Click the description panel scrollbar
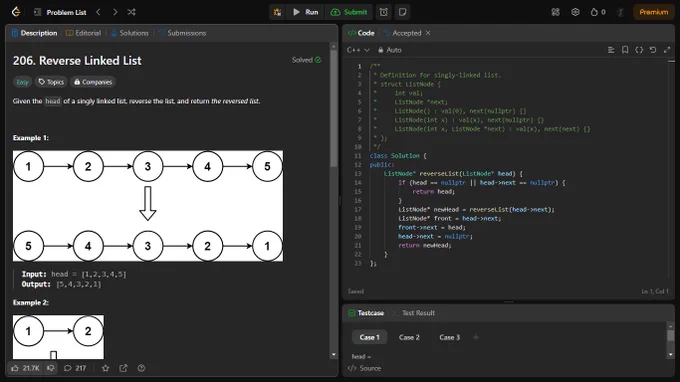The width and height of the screenshot is (680, 382). (333, 108)
